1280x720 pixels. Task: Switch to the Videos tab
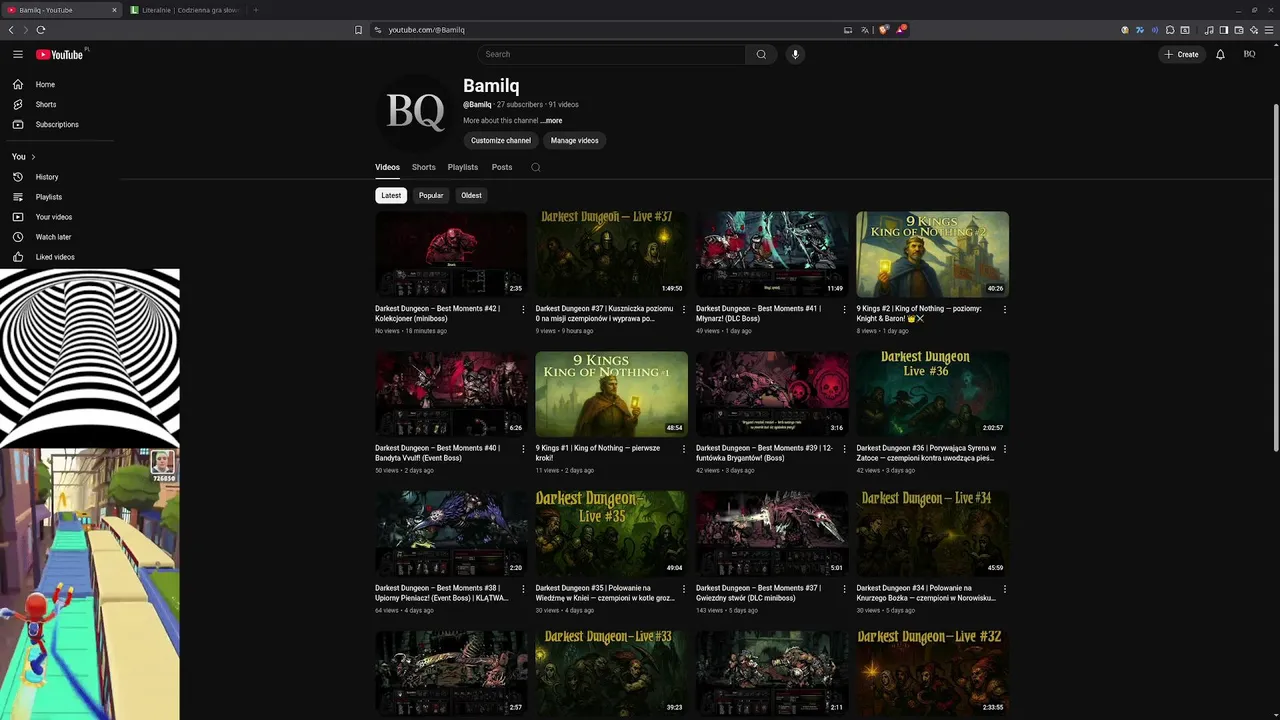(x=387, y=167)
